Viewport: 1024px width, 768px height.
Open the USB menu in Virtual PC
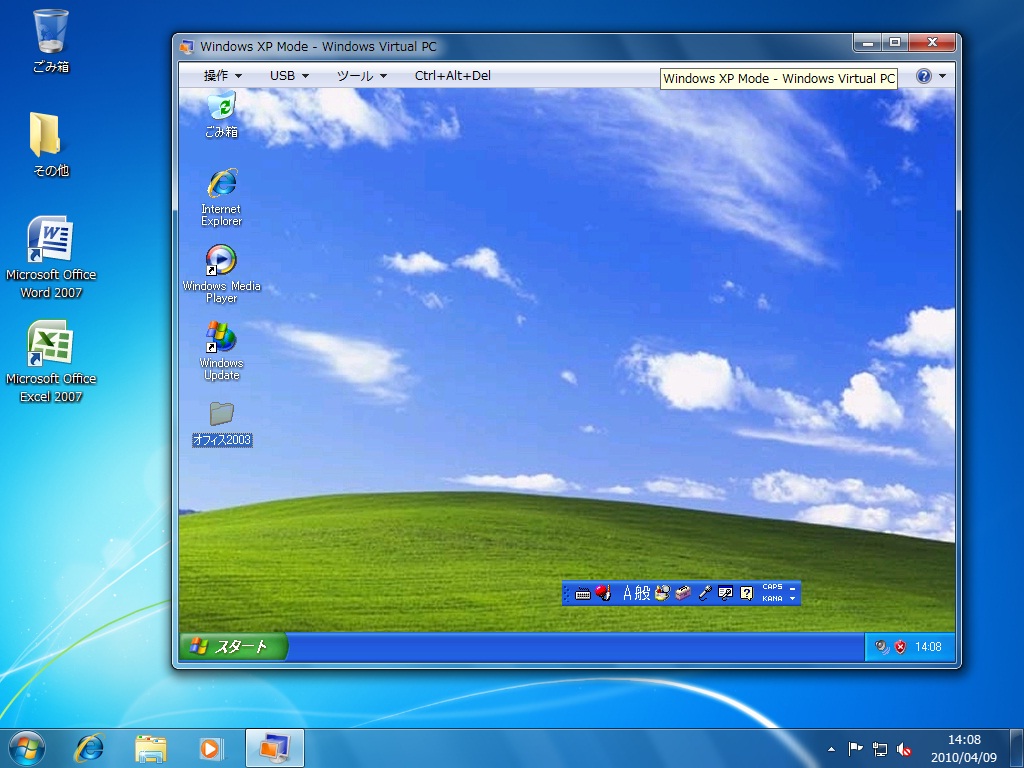coord(289,76)
